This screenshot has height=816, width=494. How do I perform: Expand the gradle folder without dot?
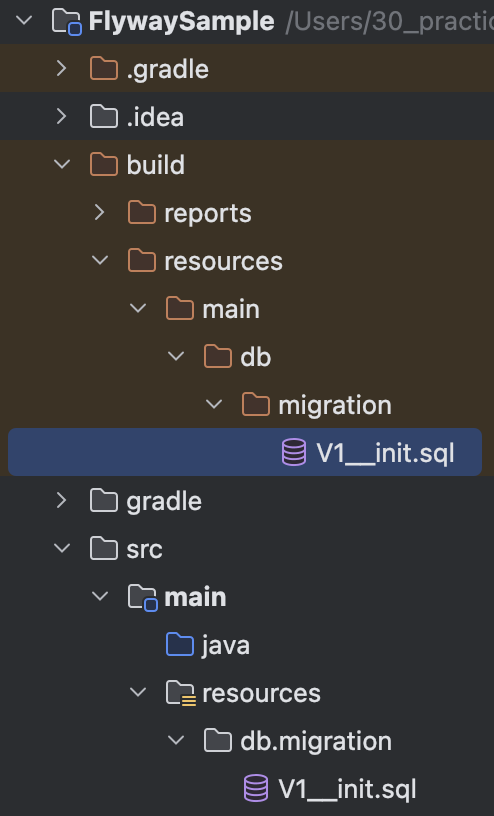pos(62,501)
